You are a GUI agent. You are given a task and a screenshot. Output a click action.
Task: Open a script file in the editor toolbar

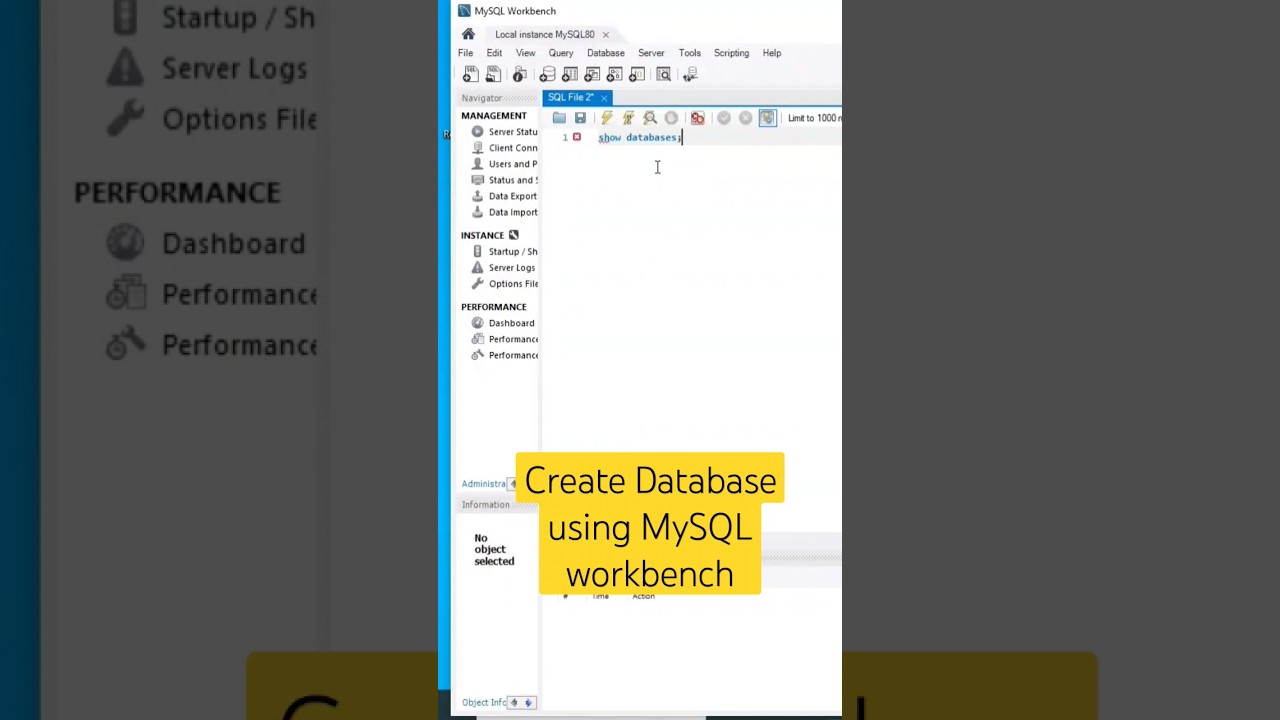tap(559, 118)
